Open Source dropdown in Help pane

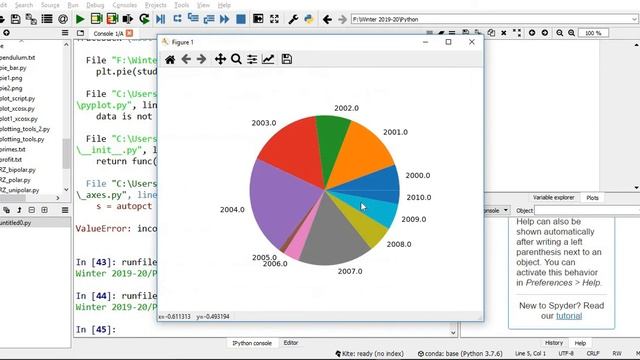pos(496,210)
